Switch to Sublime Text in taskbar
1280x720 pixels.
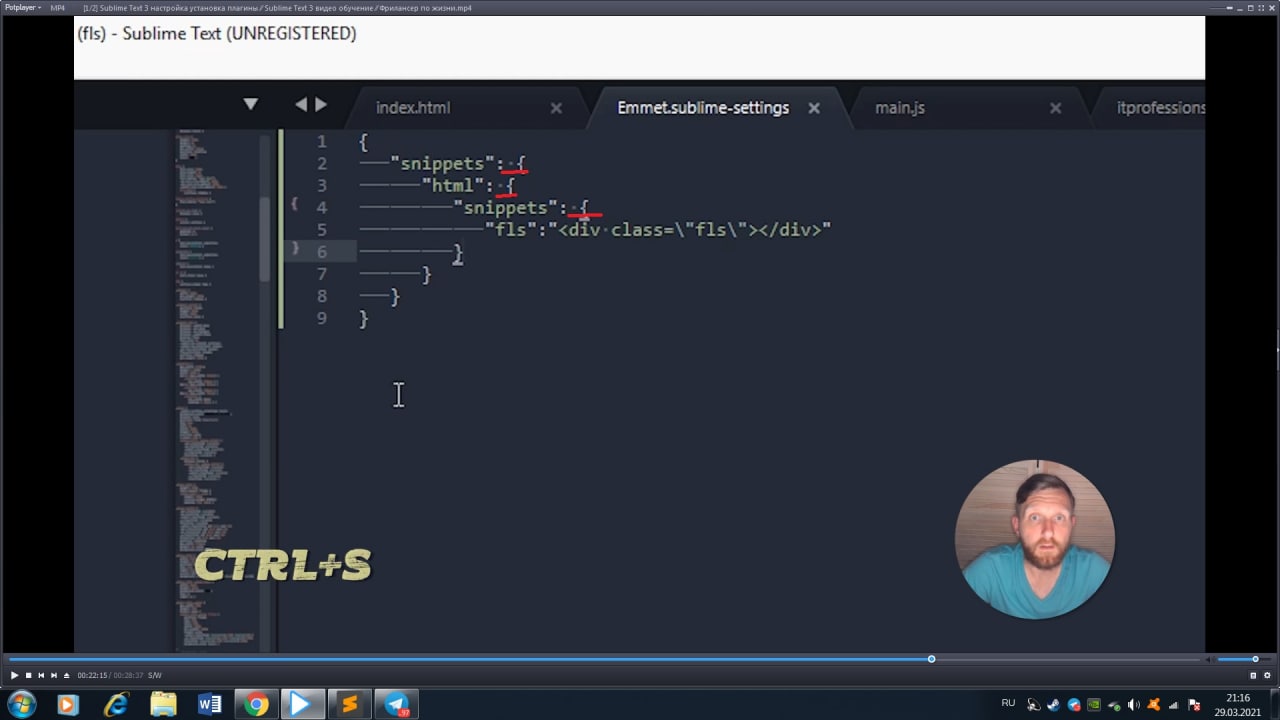click(349, 704)
